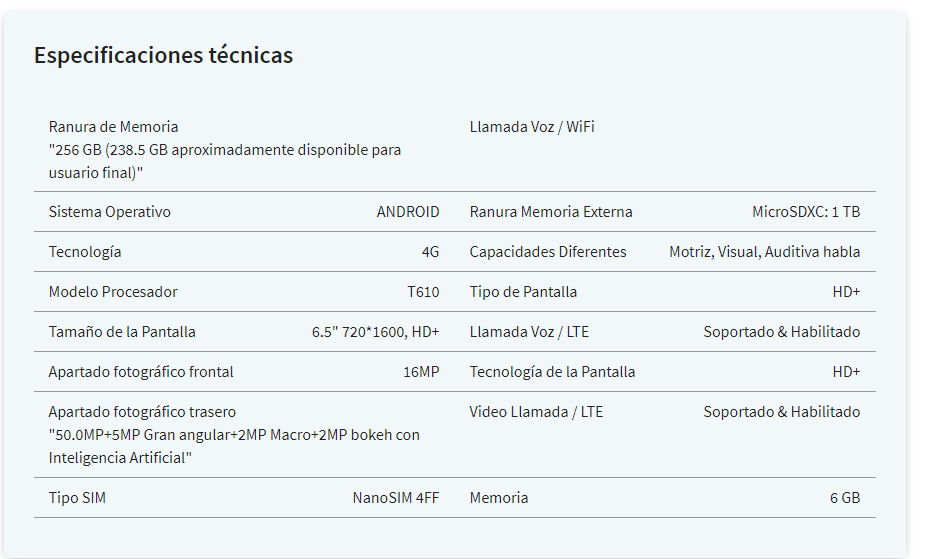Image resolution: width=928 pixels, height=559 pixels.
Task: Click Motriz, Visual, Auditiva habla text
Action: click(765, 252)
